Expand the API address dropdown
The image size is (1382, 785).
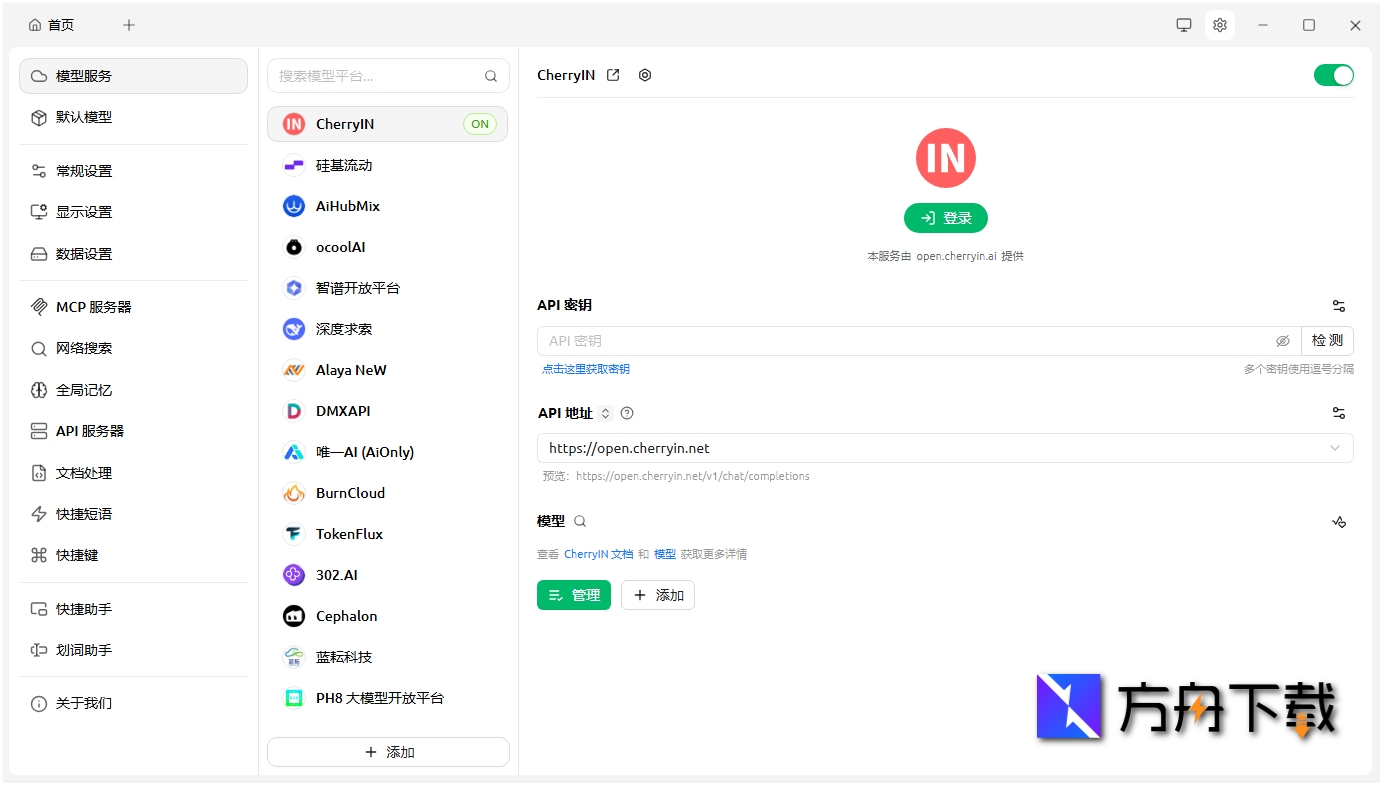pyautogui.click(x=1335, y=448)
